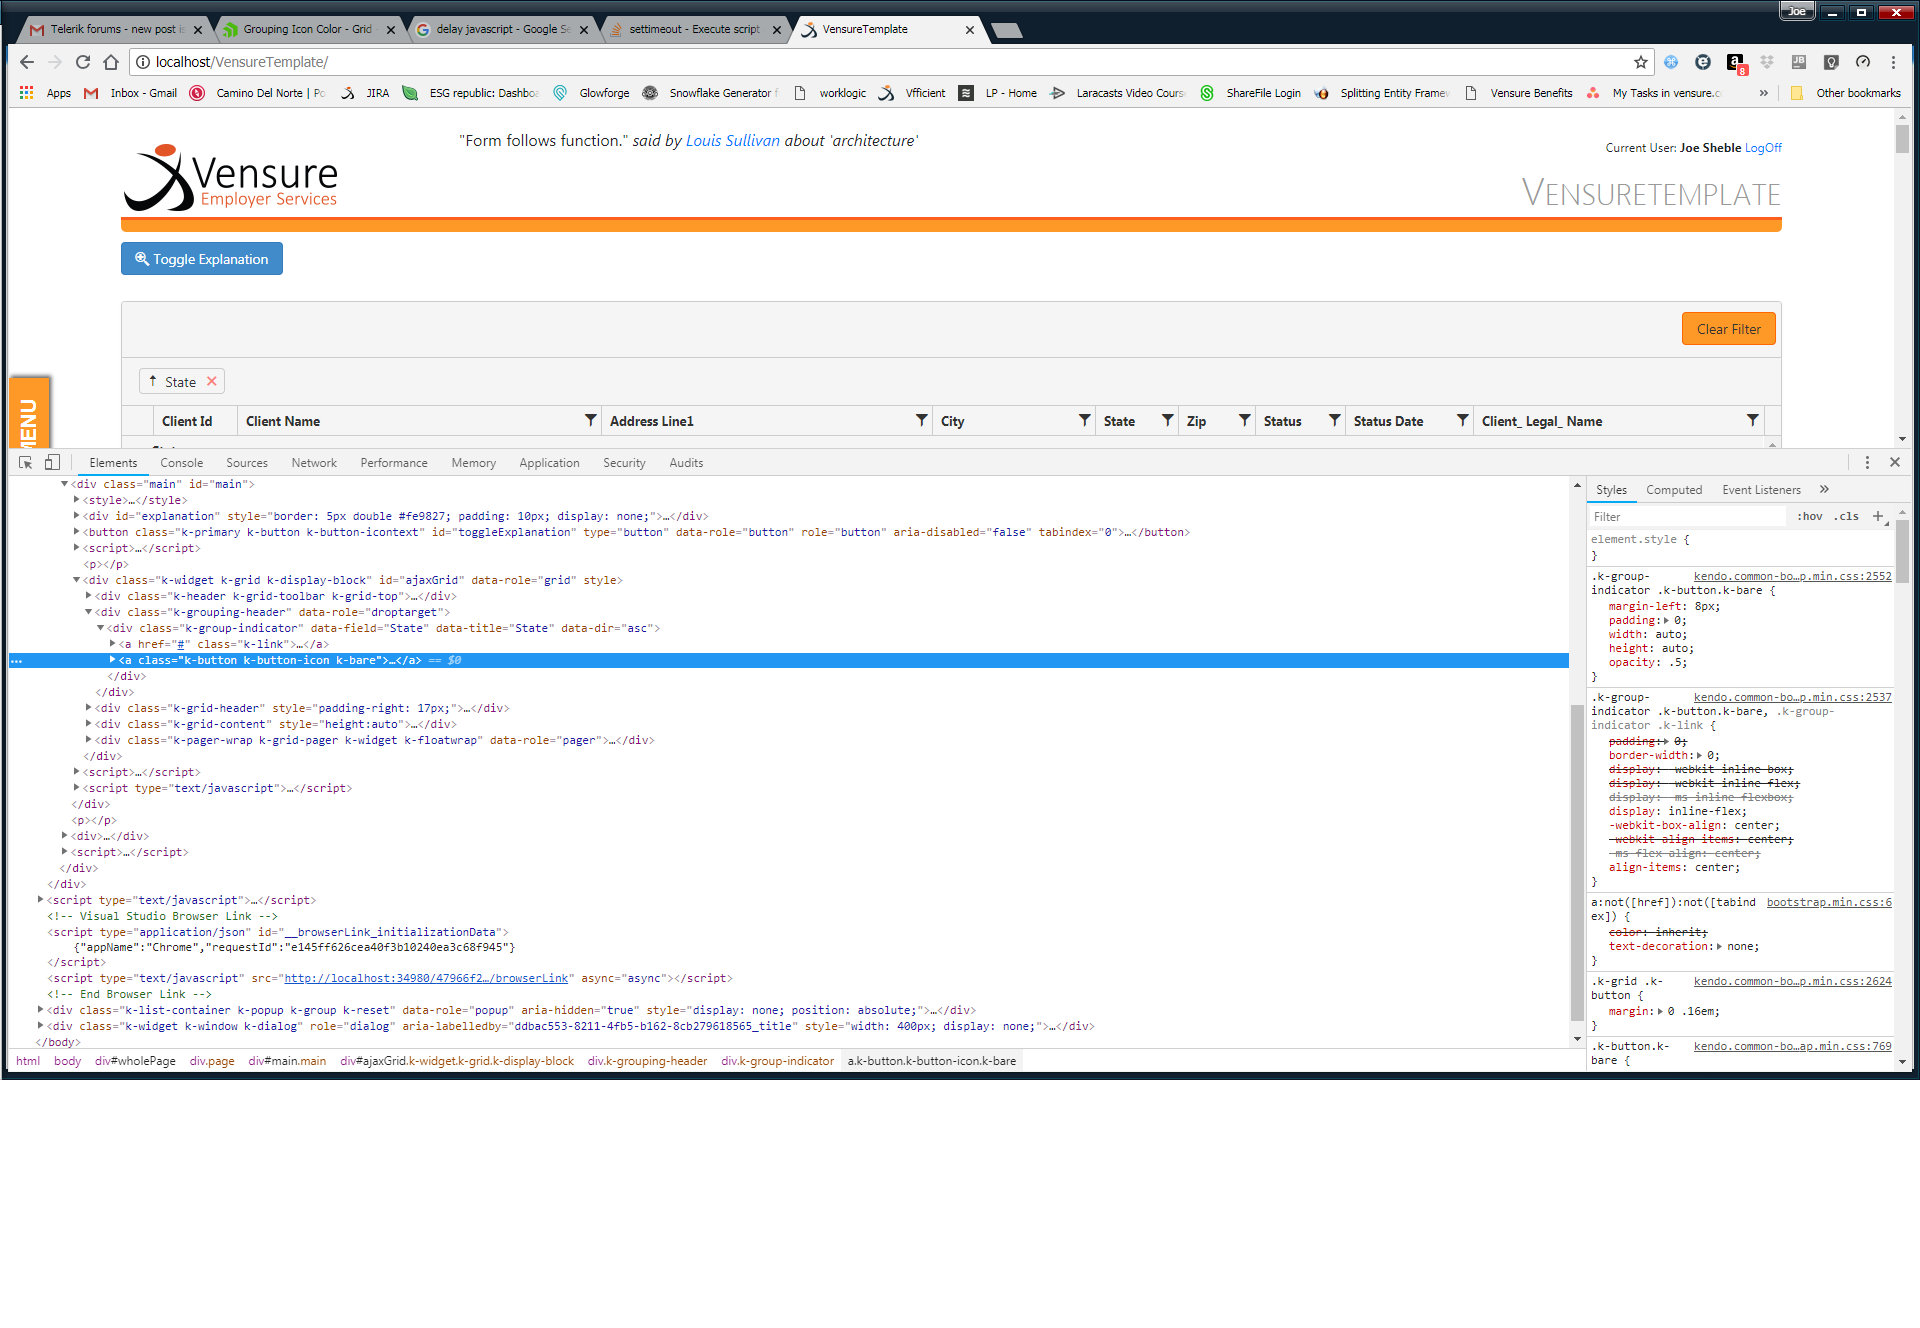Click the Toggle Explanation button
Viewport: 1920px width, 1328px height.
[202, 259]
